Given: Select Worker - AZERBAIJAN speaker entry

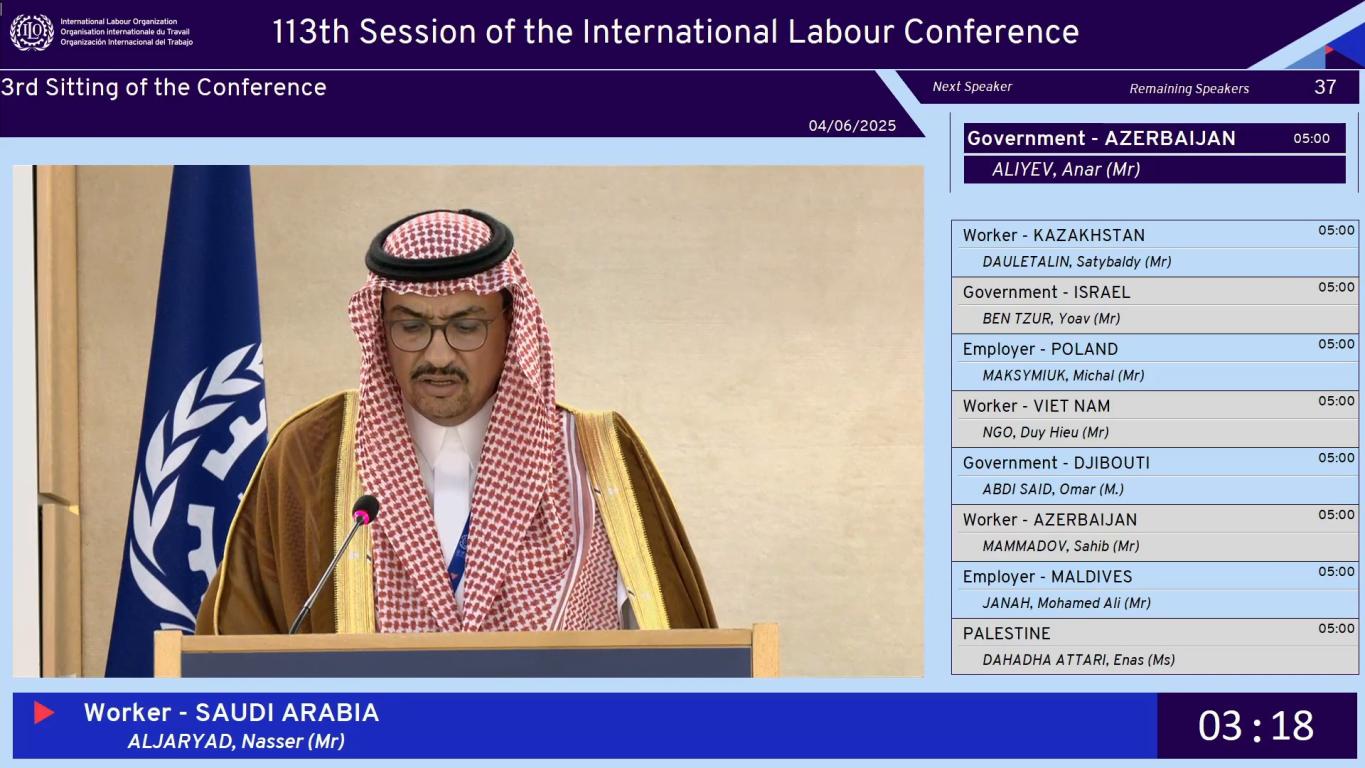Looking at the screenshot, I should click(1155, 533).
